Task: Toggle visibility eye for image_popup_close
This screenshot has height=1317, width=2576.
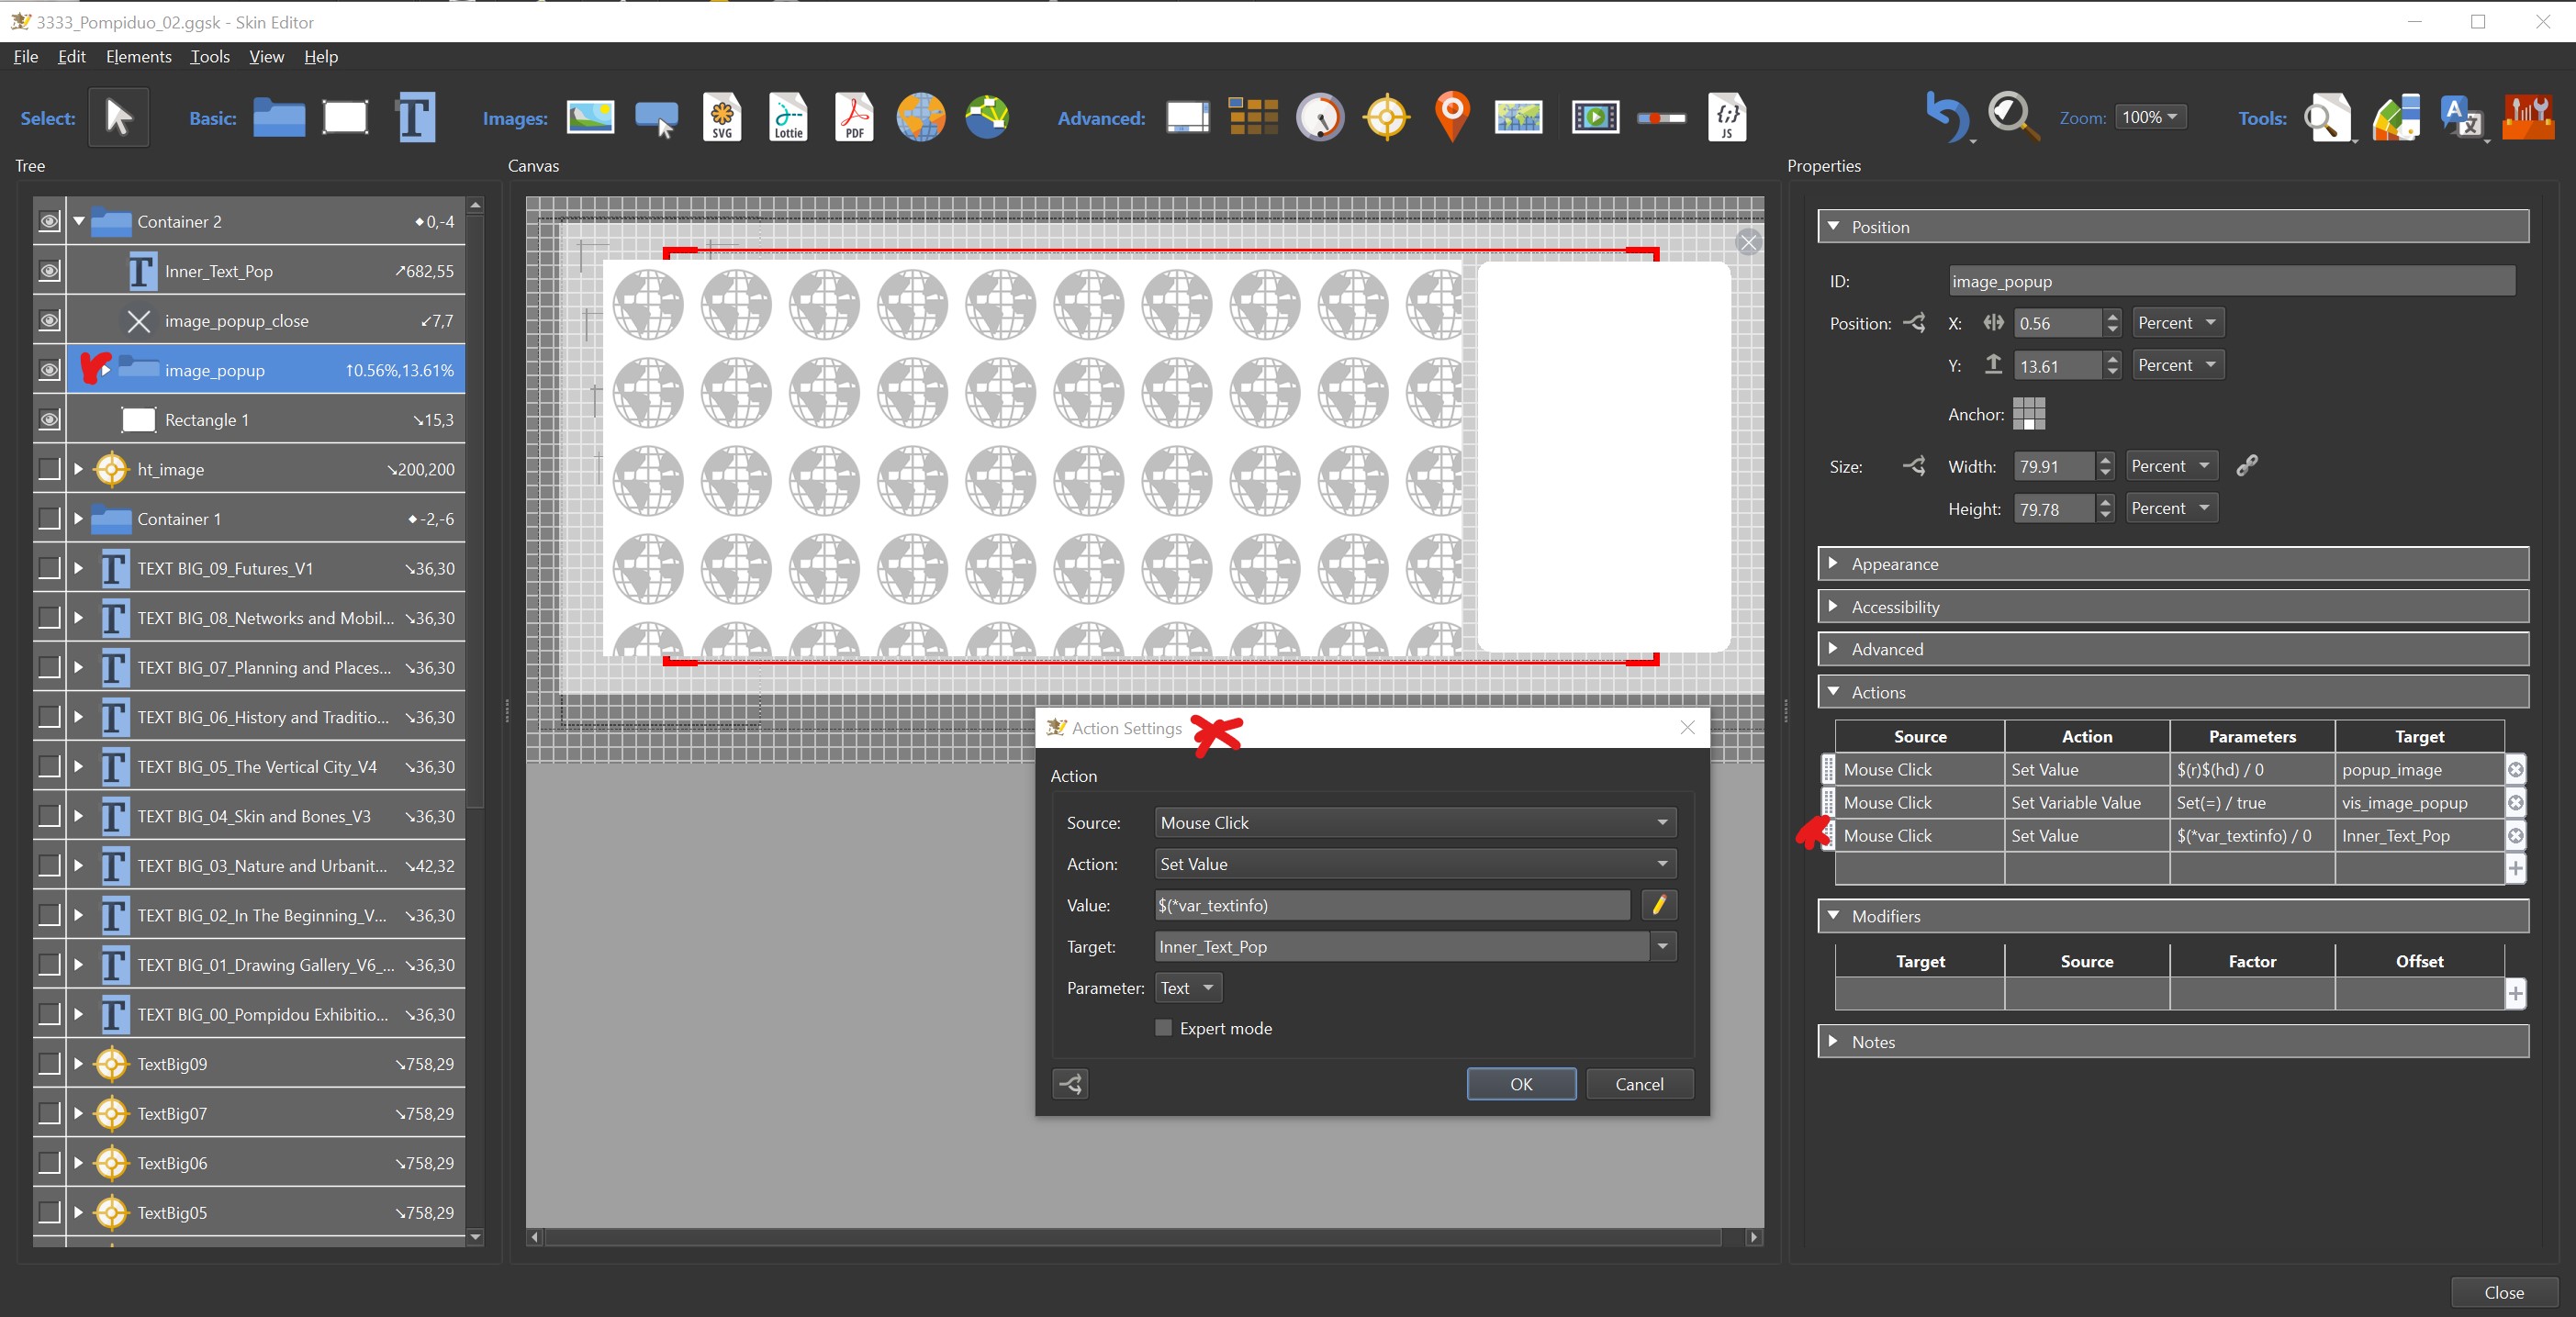Action: [x=49, y=320]
